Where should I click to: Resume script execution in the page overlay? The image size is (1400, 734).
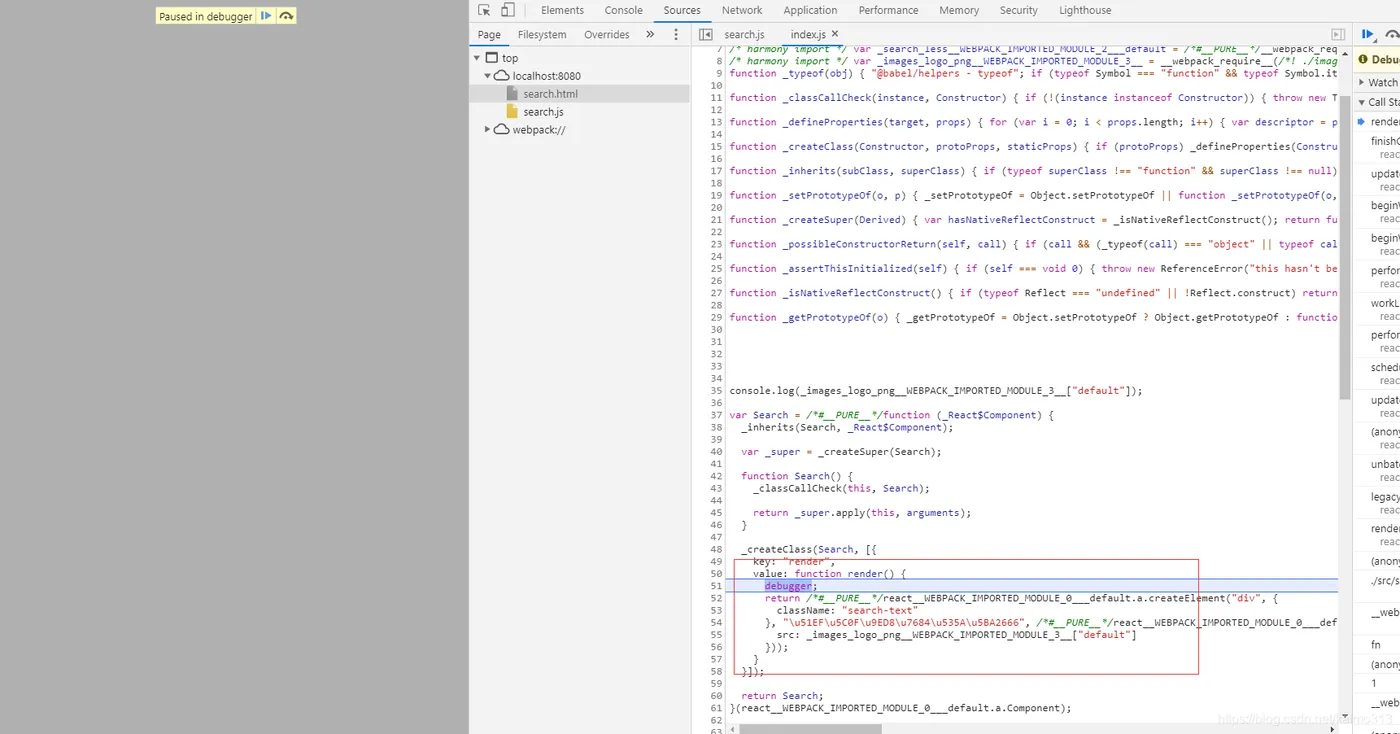(266, 16)
